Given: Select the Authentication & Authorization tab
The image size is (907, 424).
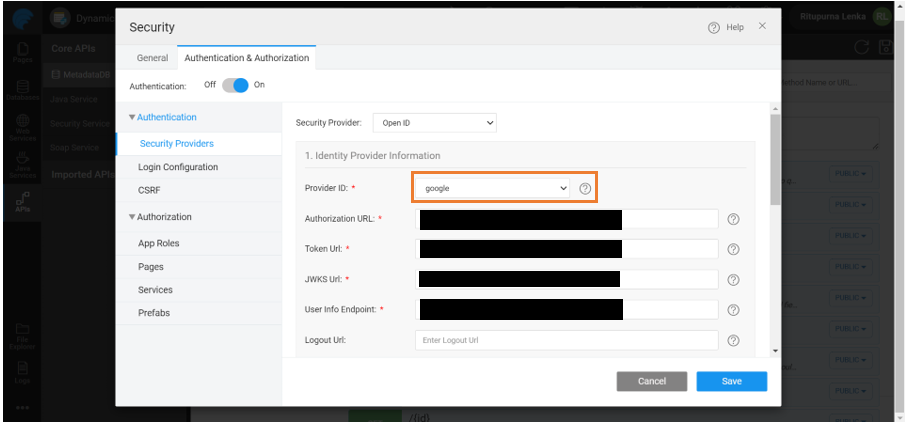Looking at the screenshot, I should click(x=247, y=58).
